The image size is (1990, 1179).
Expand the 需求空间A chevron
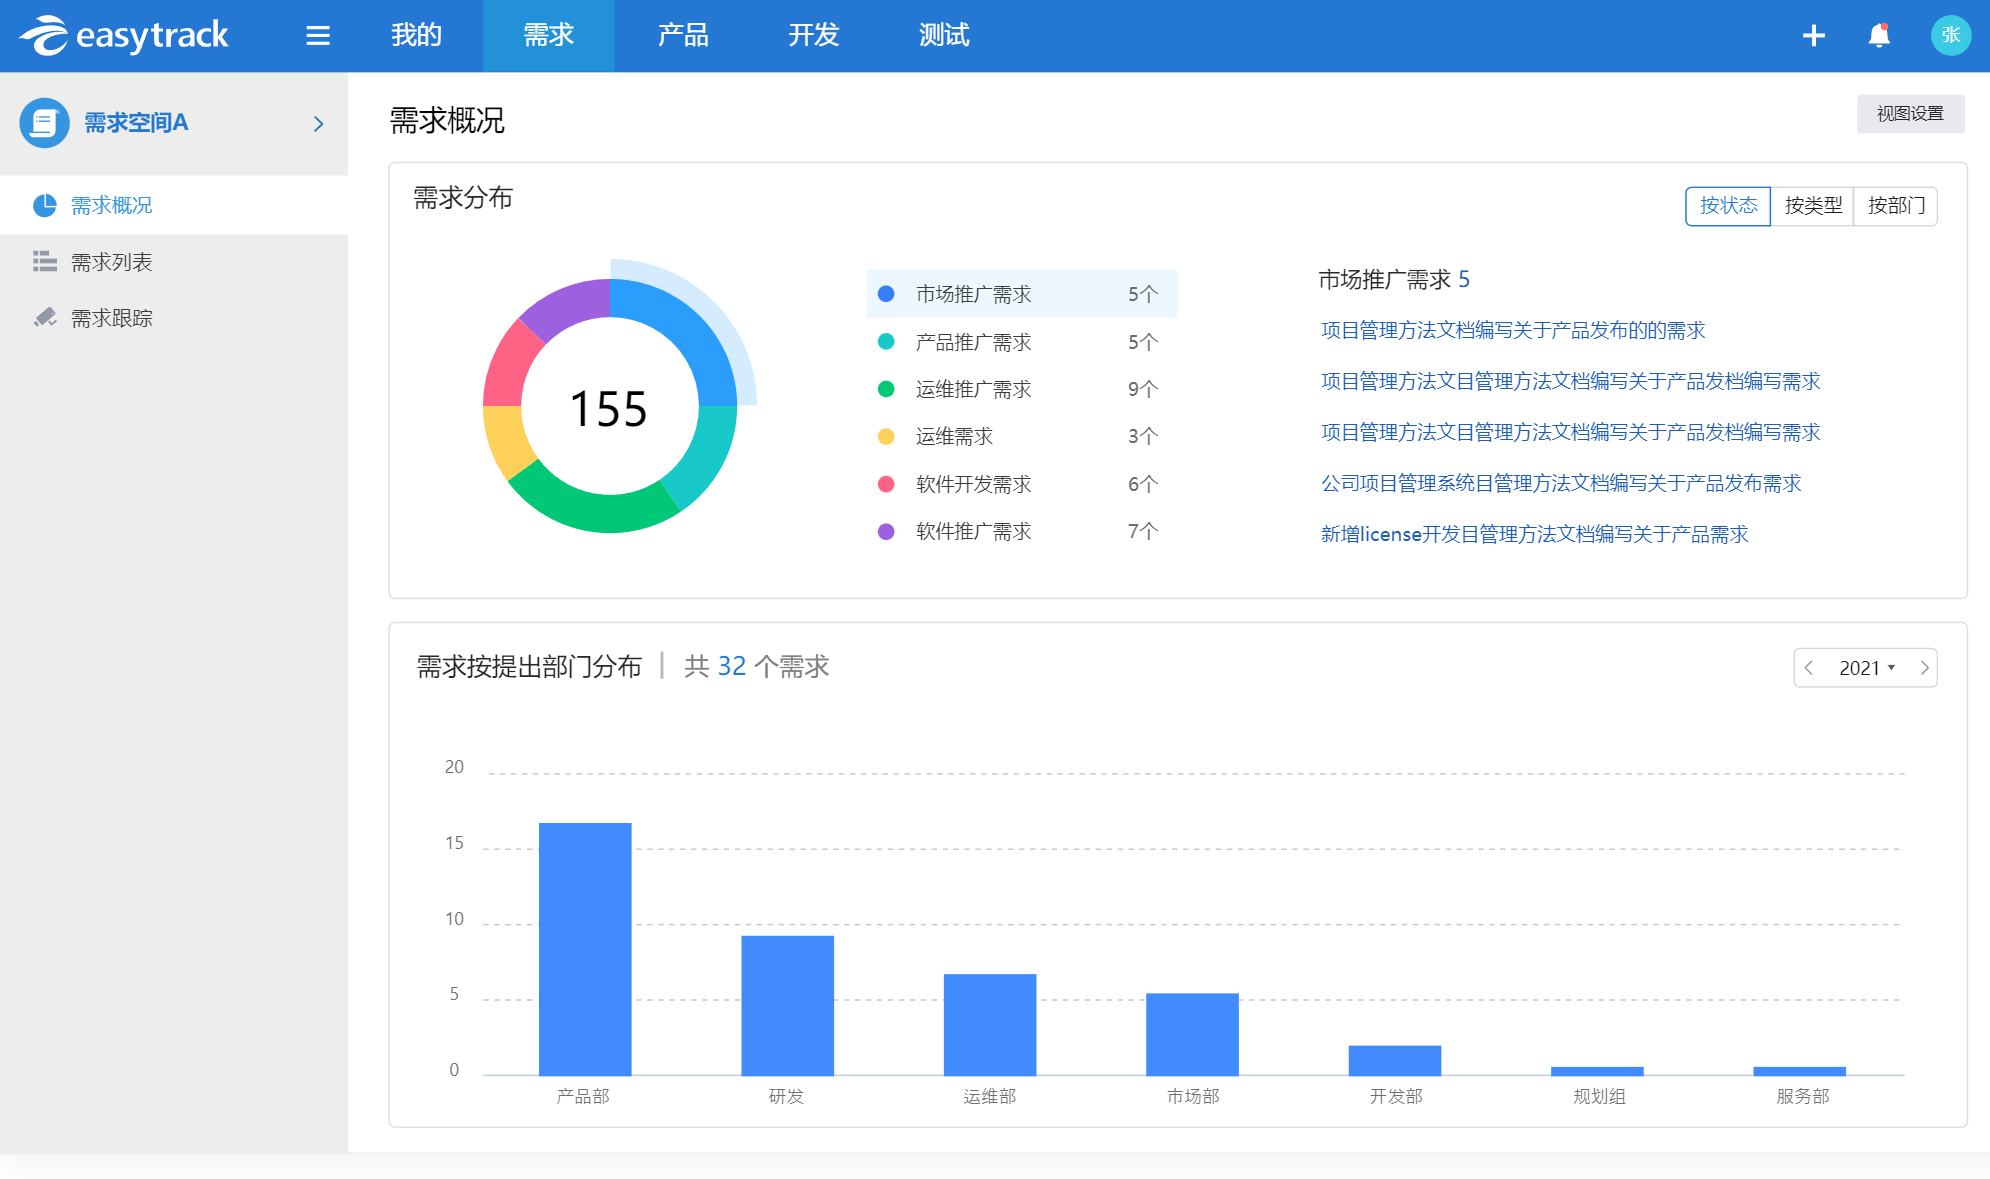318,124
